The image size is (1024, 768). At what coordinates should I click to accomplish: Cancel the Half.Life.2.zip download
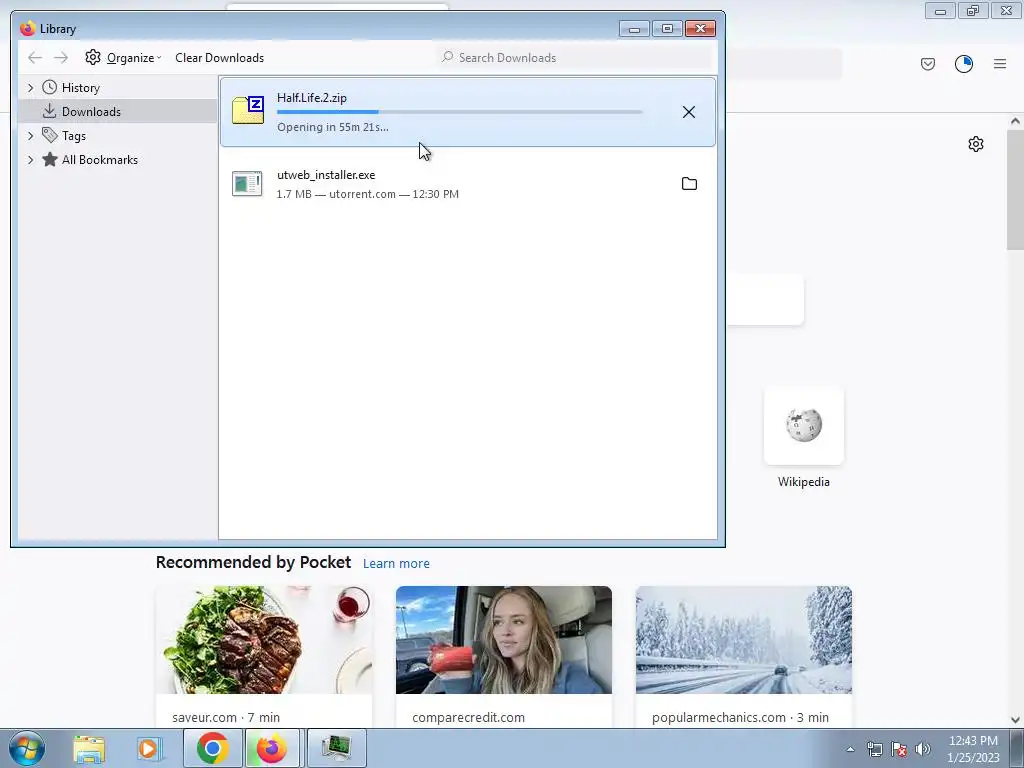[688, 112]
